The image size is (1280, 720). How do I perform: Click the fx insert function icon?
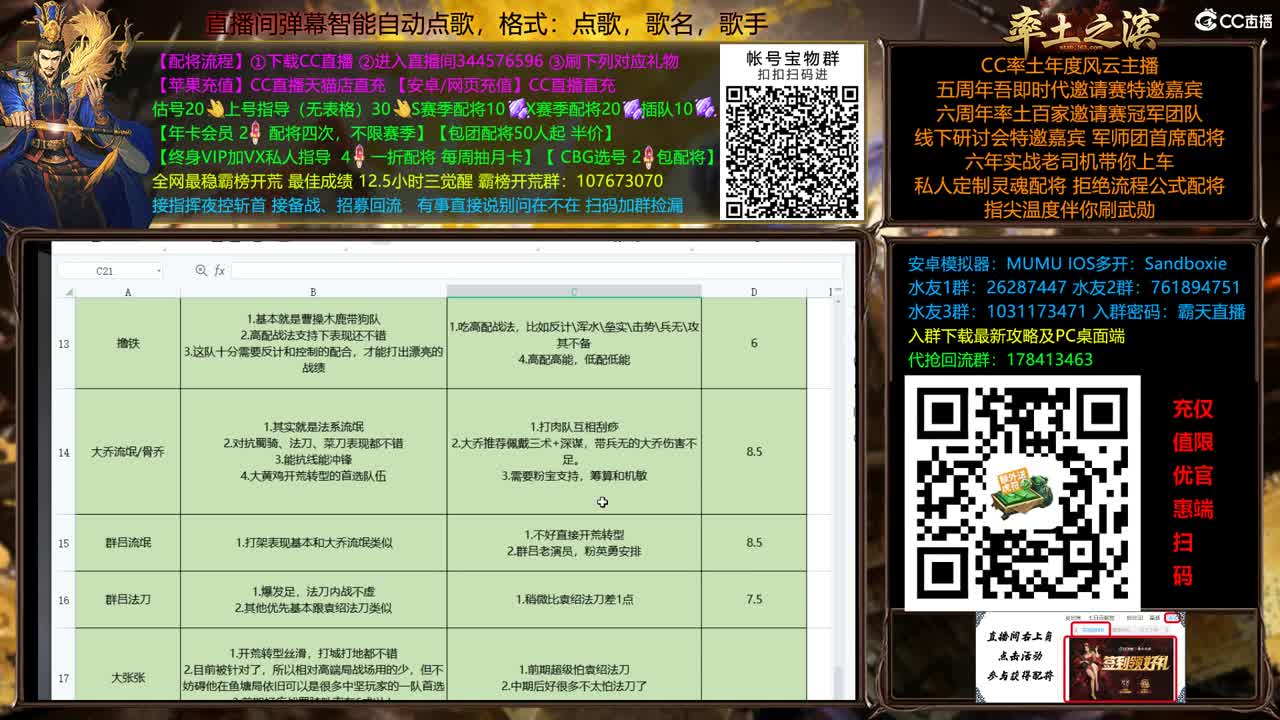point(220,271)
